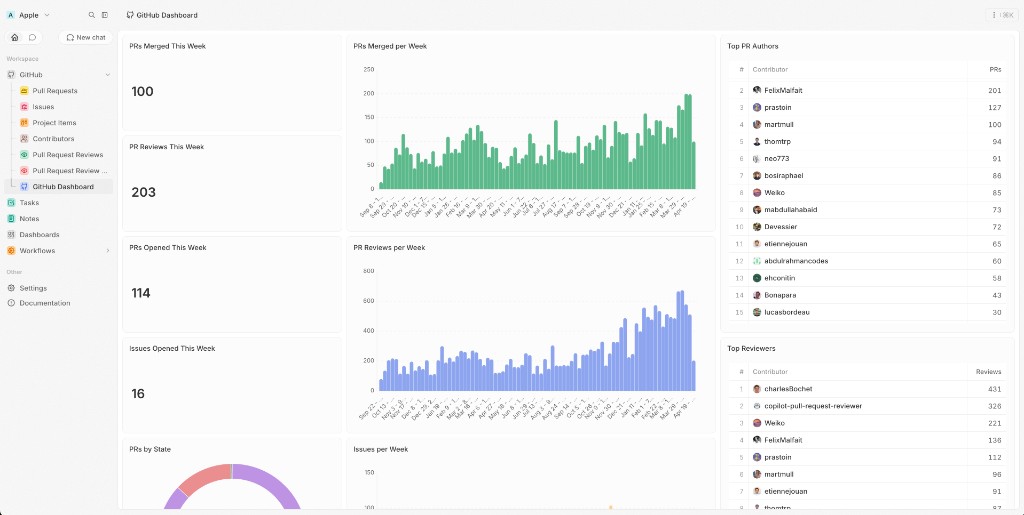The height and width of the screenshot is (515, 1024).
Task: Click the Contributors people icon
Action: coord(24,139)
